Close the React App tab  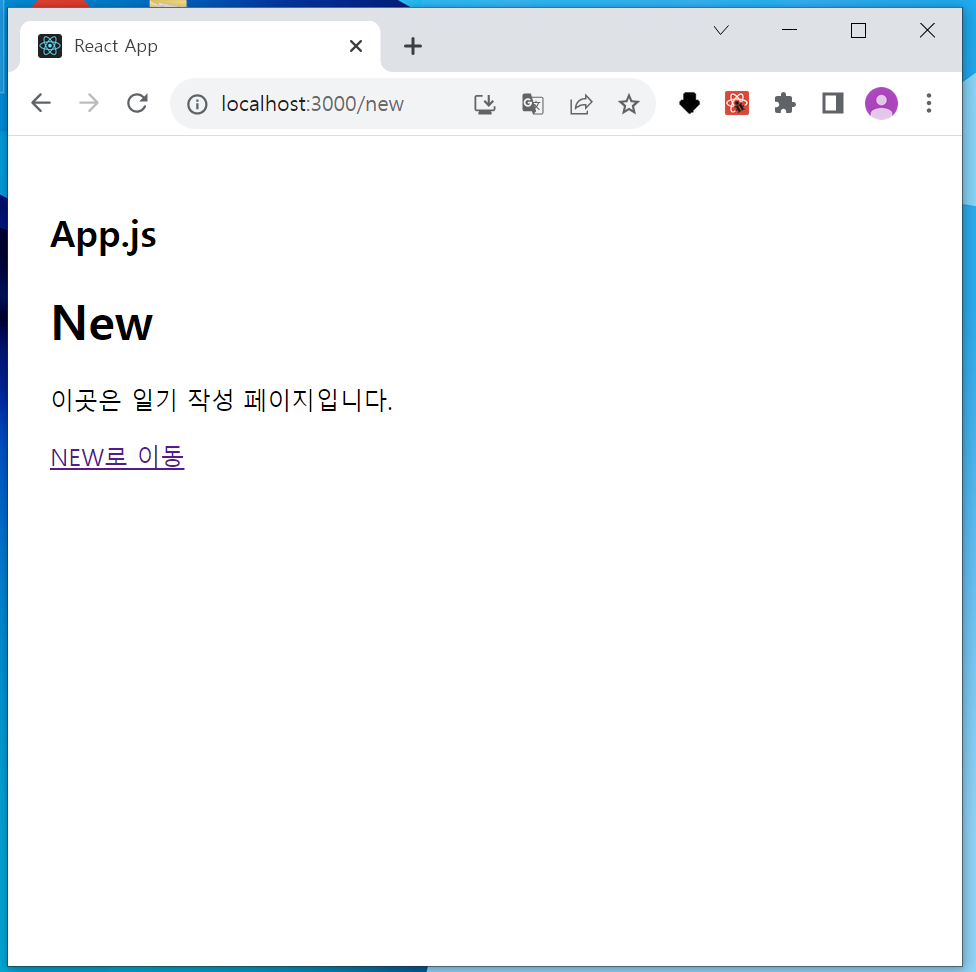pos(356,46)
